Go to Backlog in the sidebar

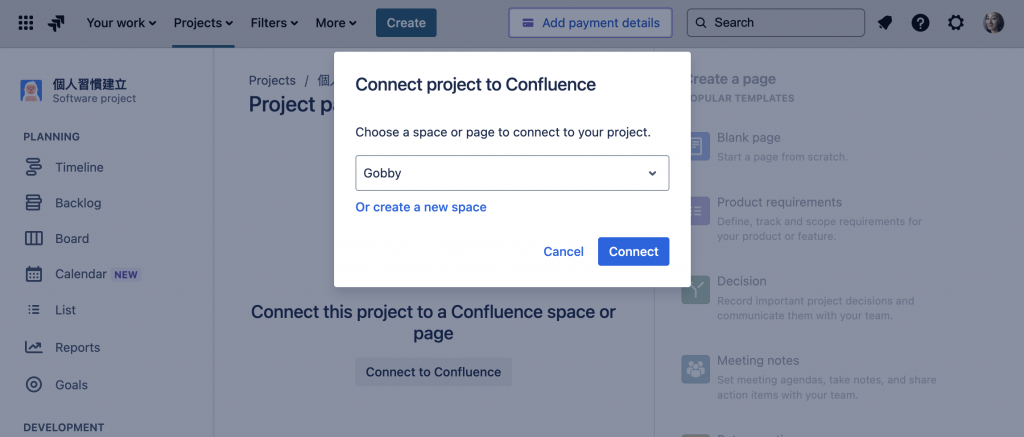coord(78,203)
